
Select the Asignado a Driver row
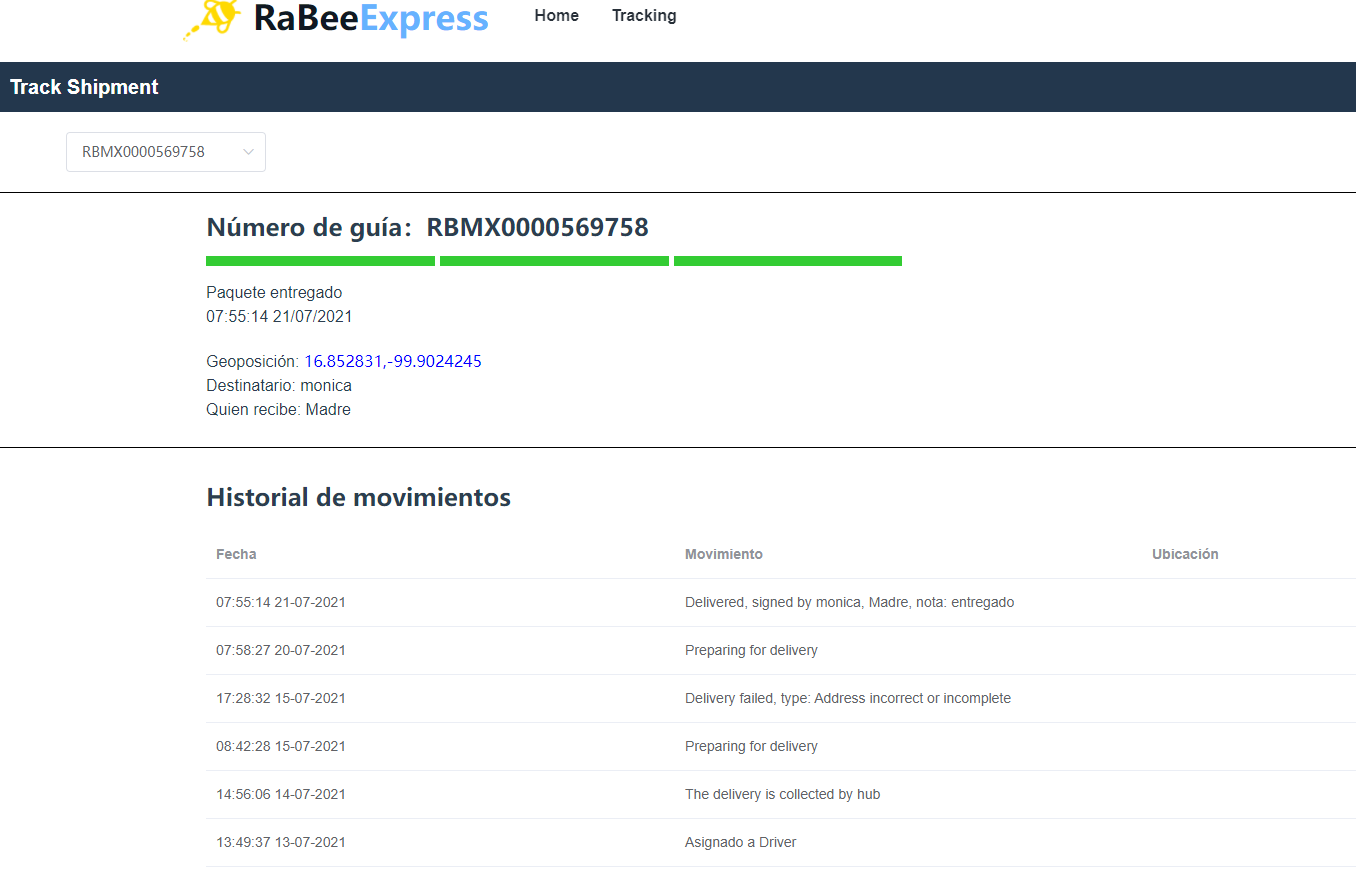pos(740,843)
